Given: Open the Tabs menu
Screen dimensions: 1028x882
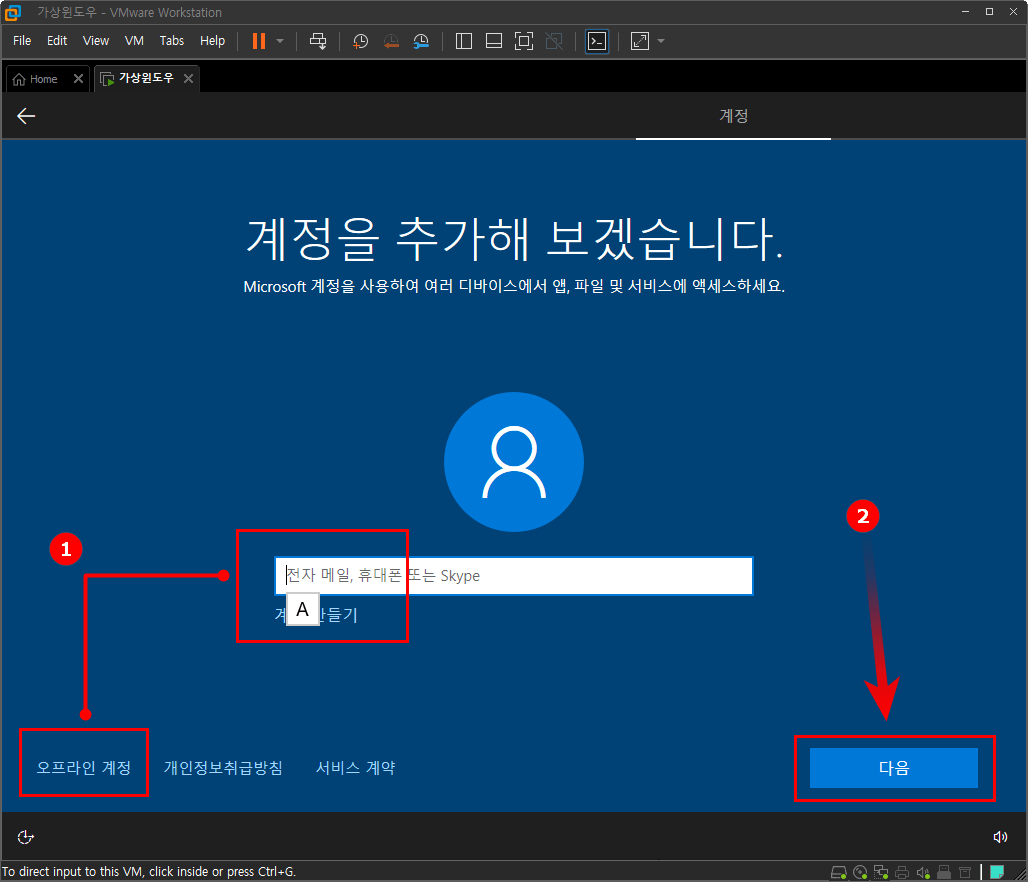Looking at the screenshot, I should pyautogui.click(x=172, y=41).
